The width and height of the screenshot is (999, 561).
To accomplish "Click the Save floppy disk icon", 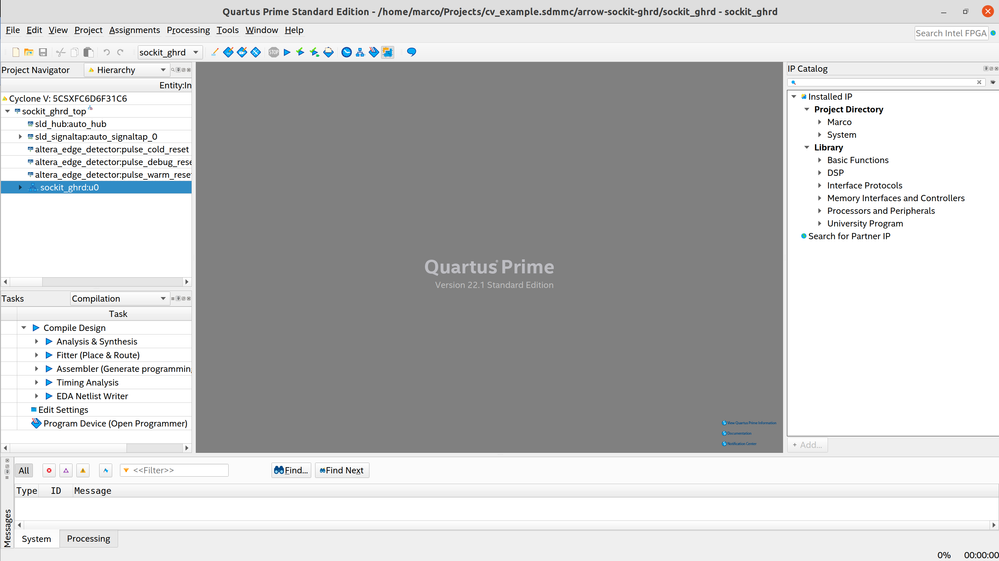I will 43,52.
